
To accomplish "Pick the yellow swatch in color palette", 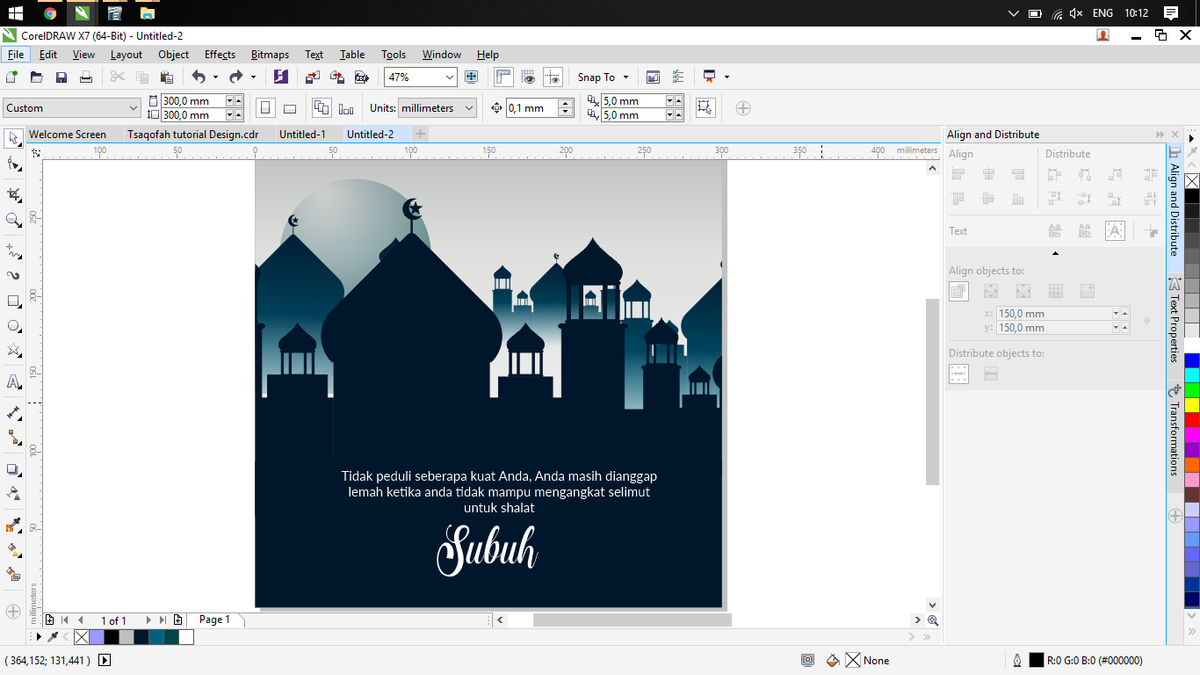I will pos(1192,404).
